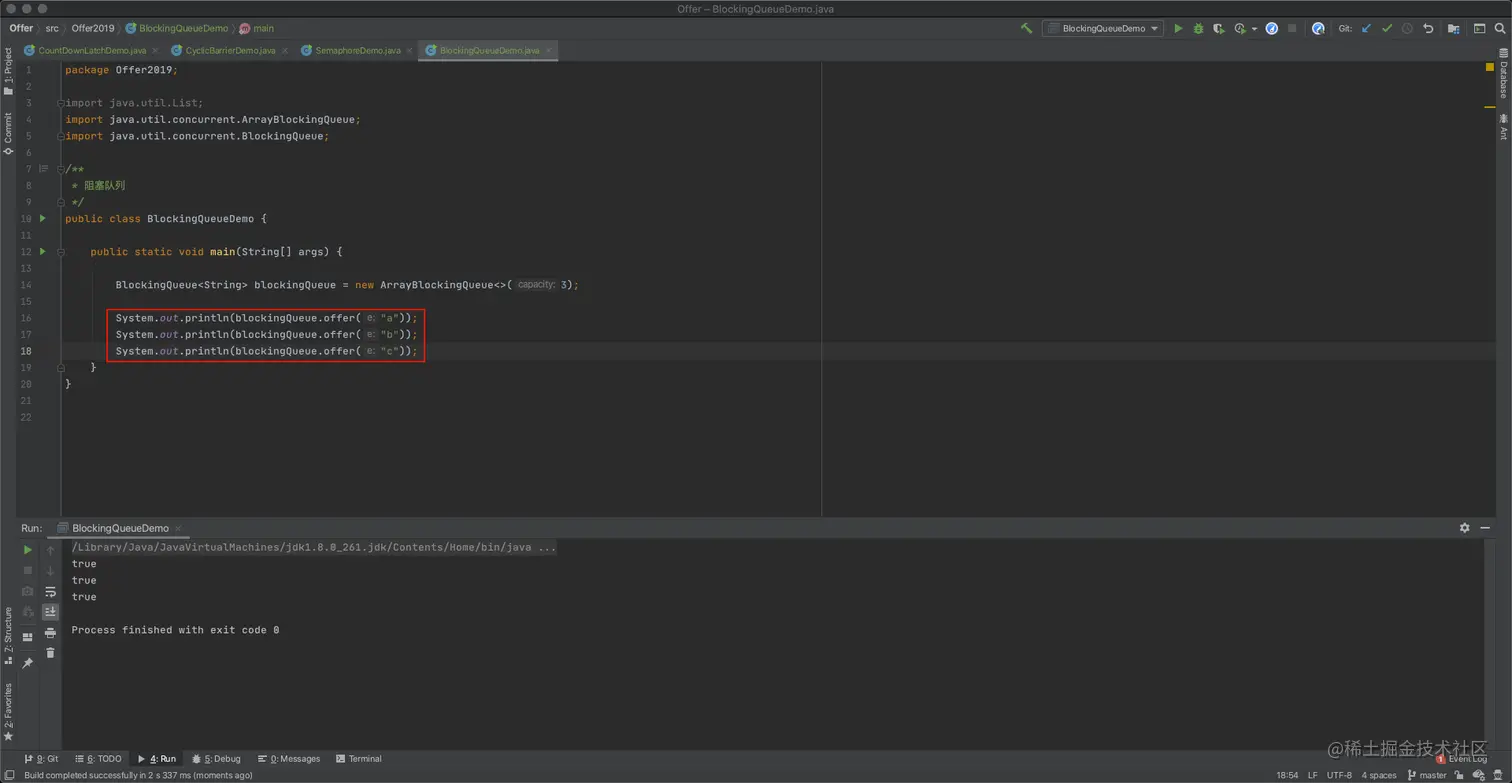This screenshot has height=783, width=1512.
Task: Open the profiler run options dropdown arrow
Action: [x=1254, y=29]
